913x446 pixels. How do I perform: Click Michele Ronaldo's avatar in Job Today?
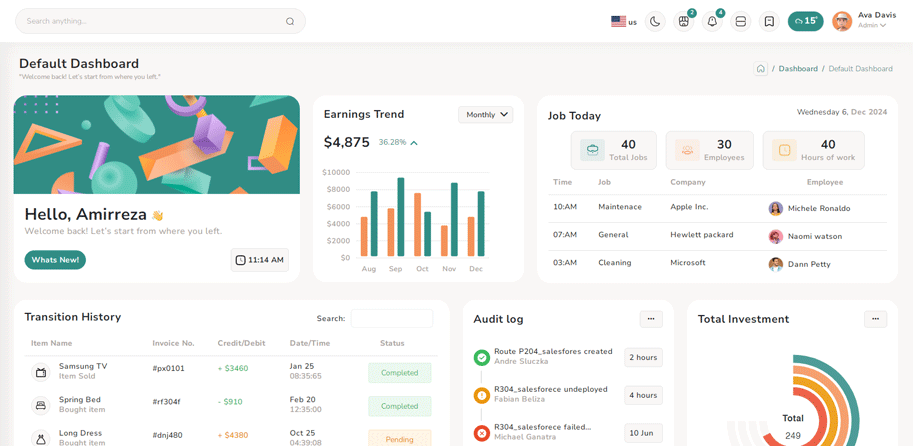click(775, 208)
